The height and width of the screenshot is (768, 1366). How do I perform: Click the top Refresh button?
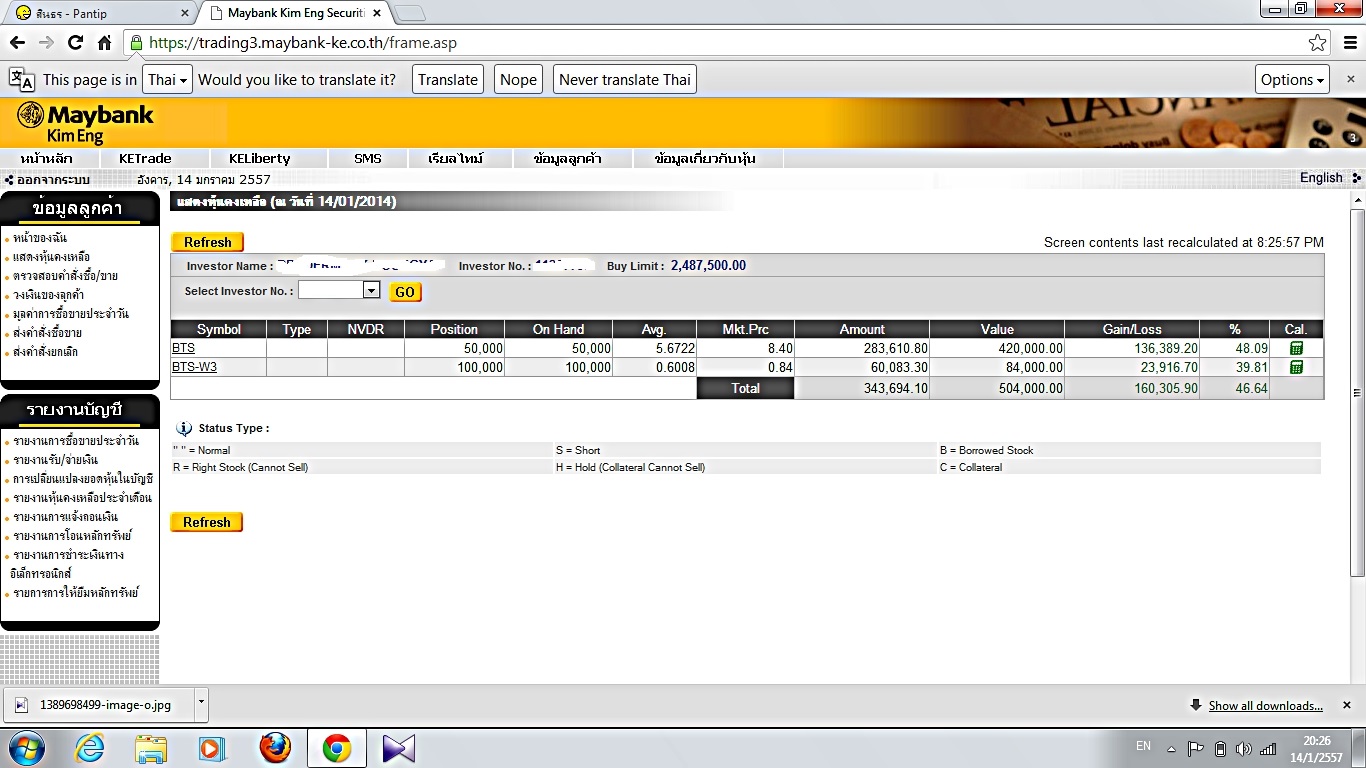coord(207,242)
